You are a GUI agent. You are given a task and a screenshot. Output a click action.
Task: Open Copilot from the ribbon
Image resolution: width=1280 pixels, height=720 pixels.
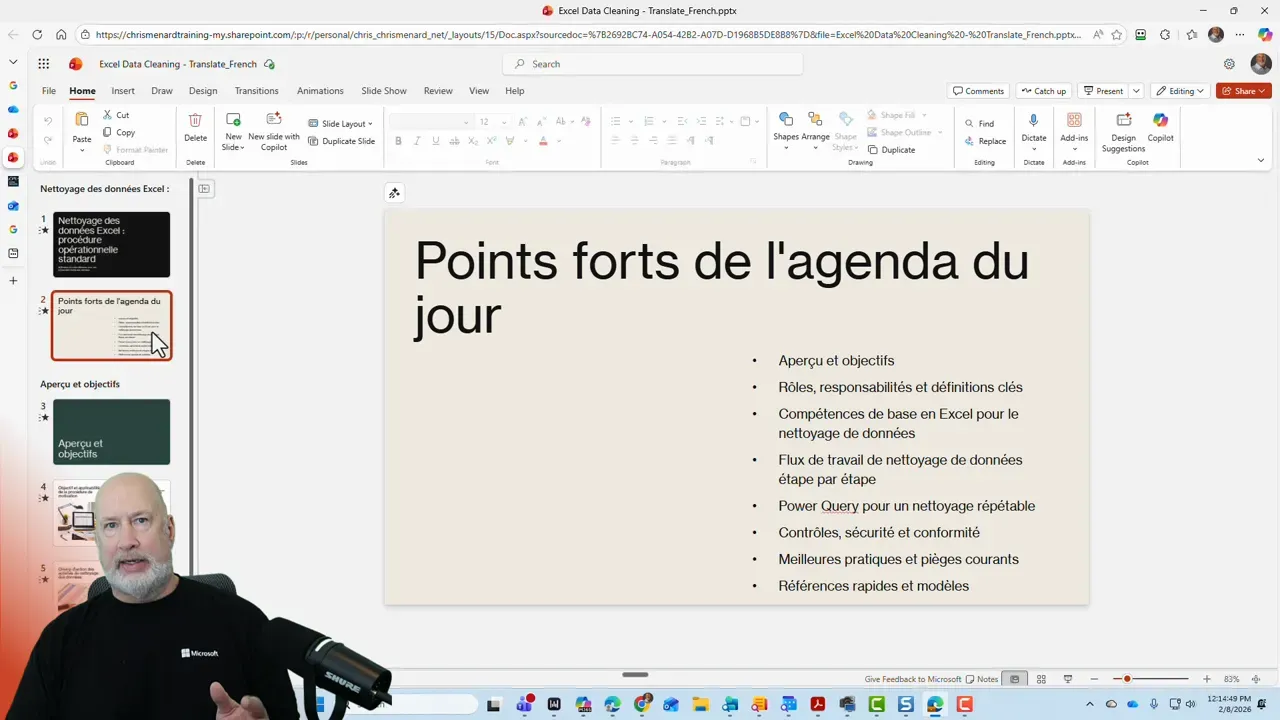pos(1160,130)
